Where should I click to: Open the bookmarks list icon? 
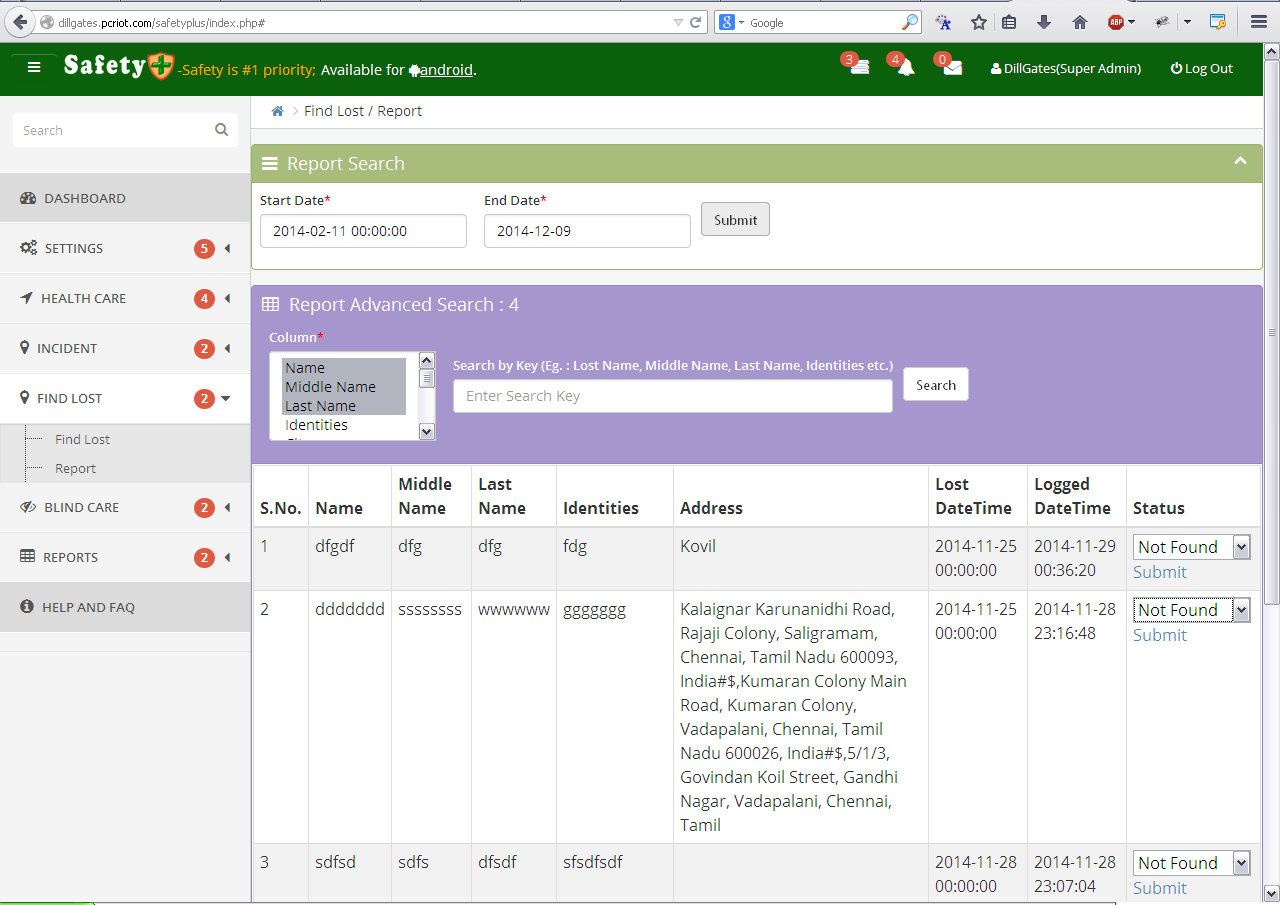tap(1010, 22)
